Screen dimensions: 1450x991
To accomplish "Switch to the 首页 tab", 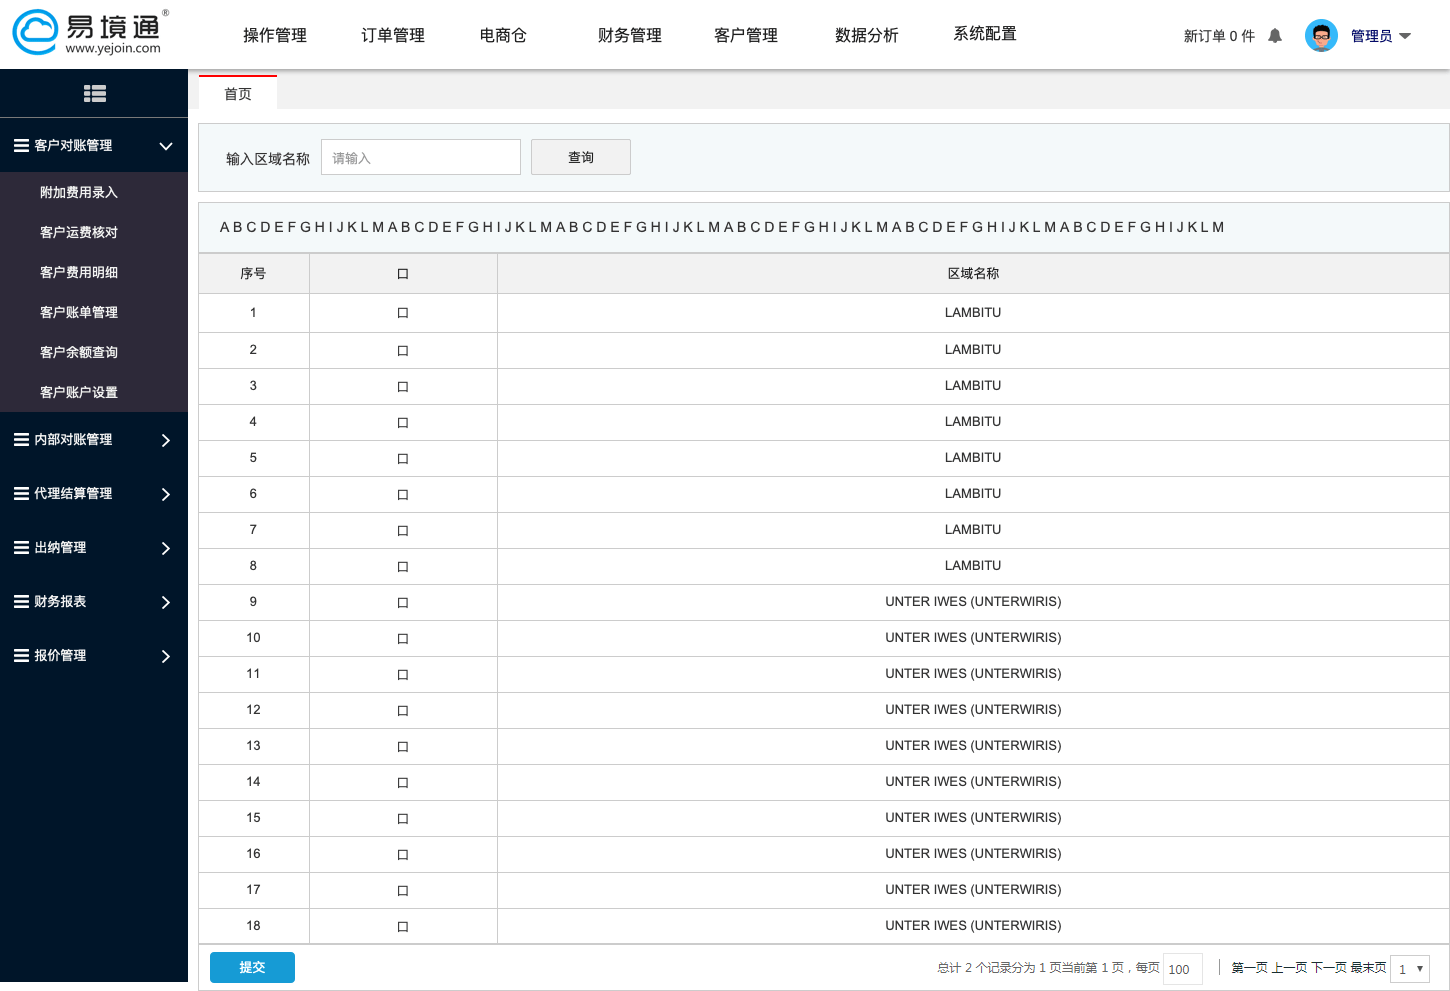I will 238,93.
